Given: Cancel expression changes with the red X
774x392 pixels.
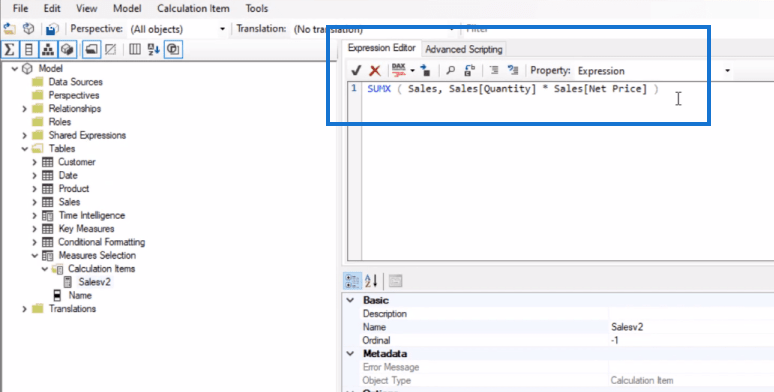Looking at the screenshot, I should 375,71.
